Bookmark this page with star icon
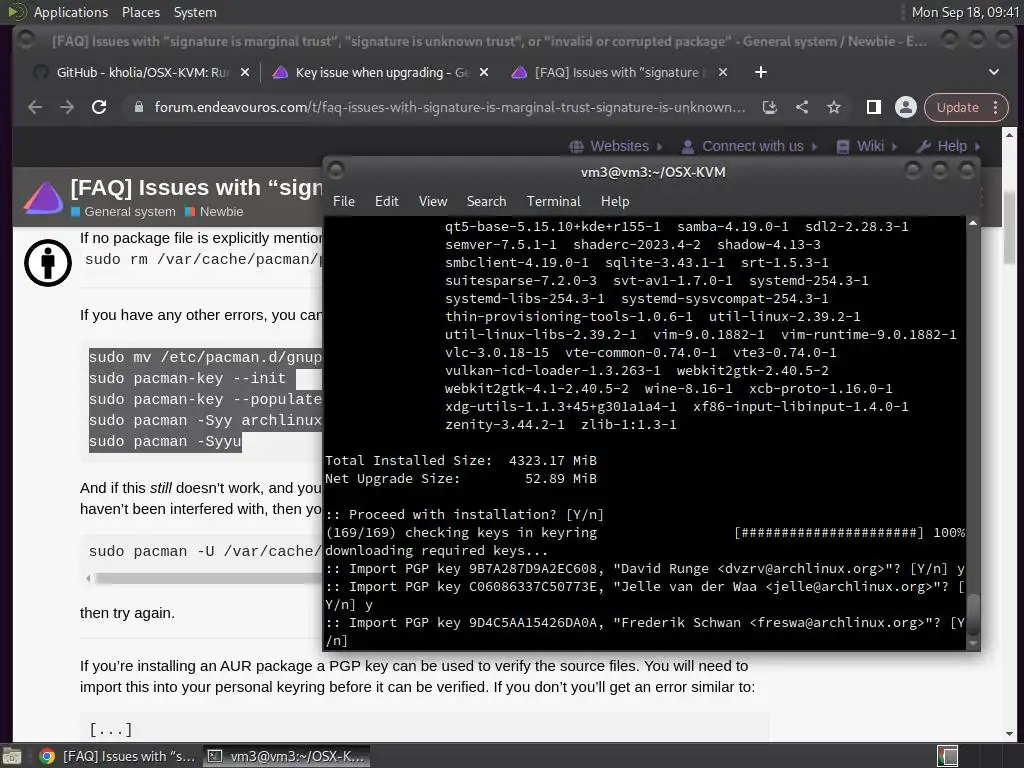Viewport: 1024px width, 768px height. coord(834,107)
